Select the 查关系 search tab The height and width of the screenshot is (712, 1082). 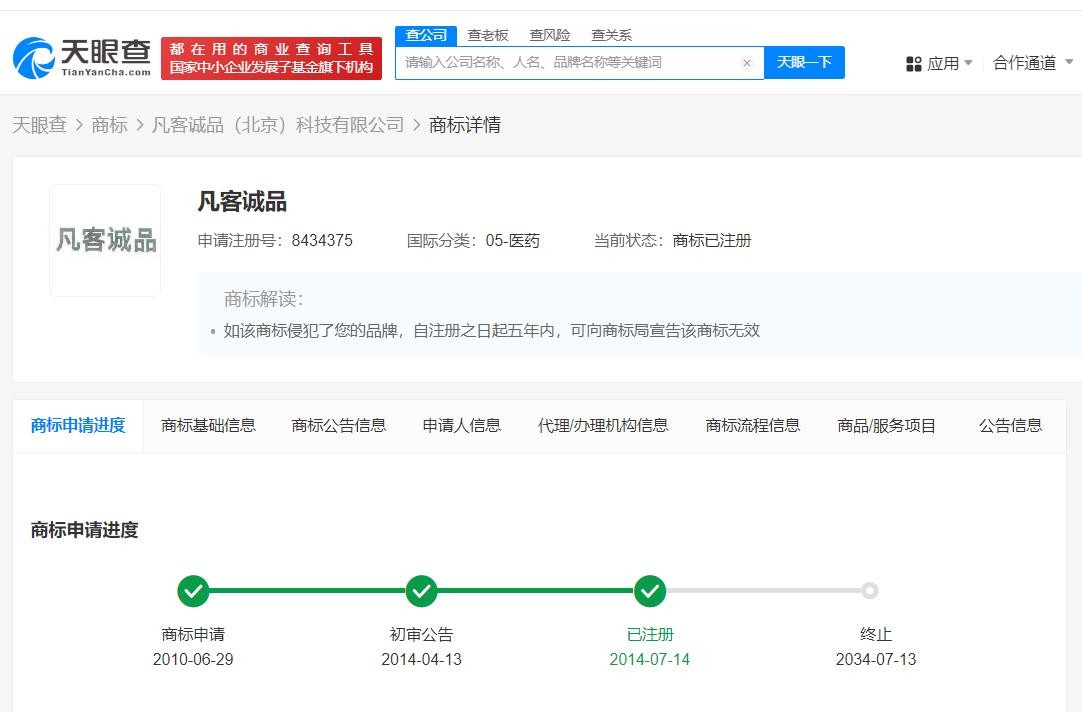click(611, 35)
